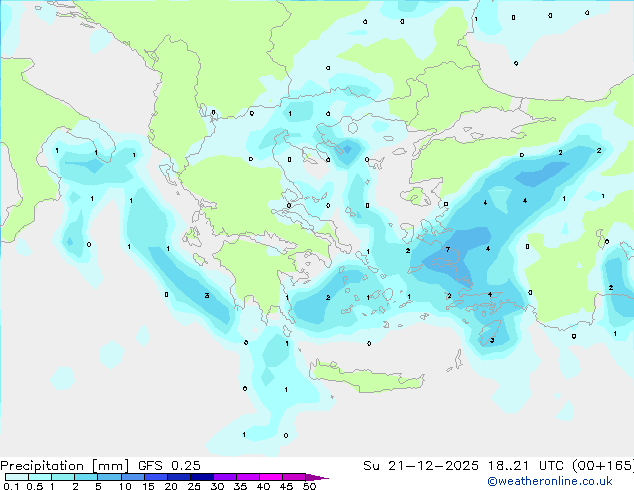This screenshot has width=634, height=490.
Task: Click the '20' legend tick label
Action: 171,486
